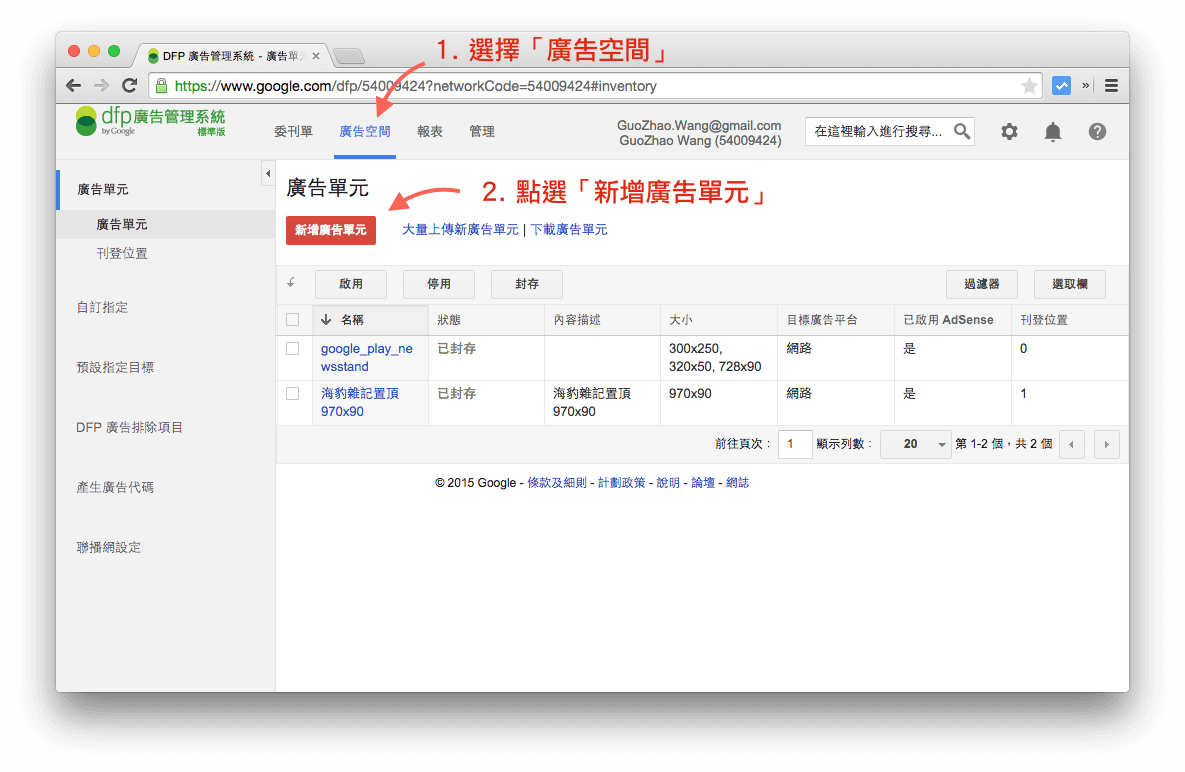Viewport: 1185px width, 772px height.
Task: Click the help question mark icon
Action: tap(1097, 131)
